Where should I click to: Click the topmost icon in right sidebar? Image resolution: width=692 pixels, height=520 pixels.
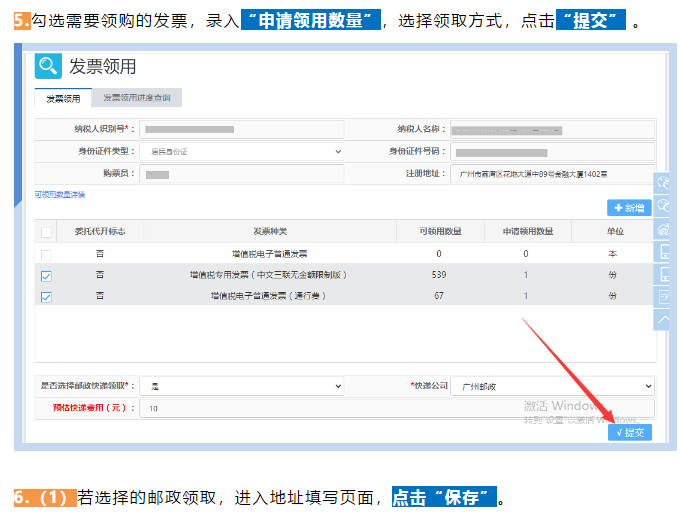click(x=665, y=183)
